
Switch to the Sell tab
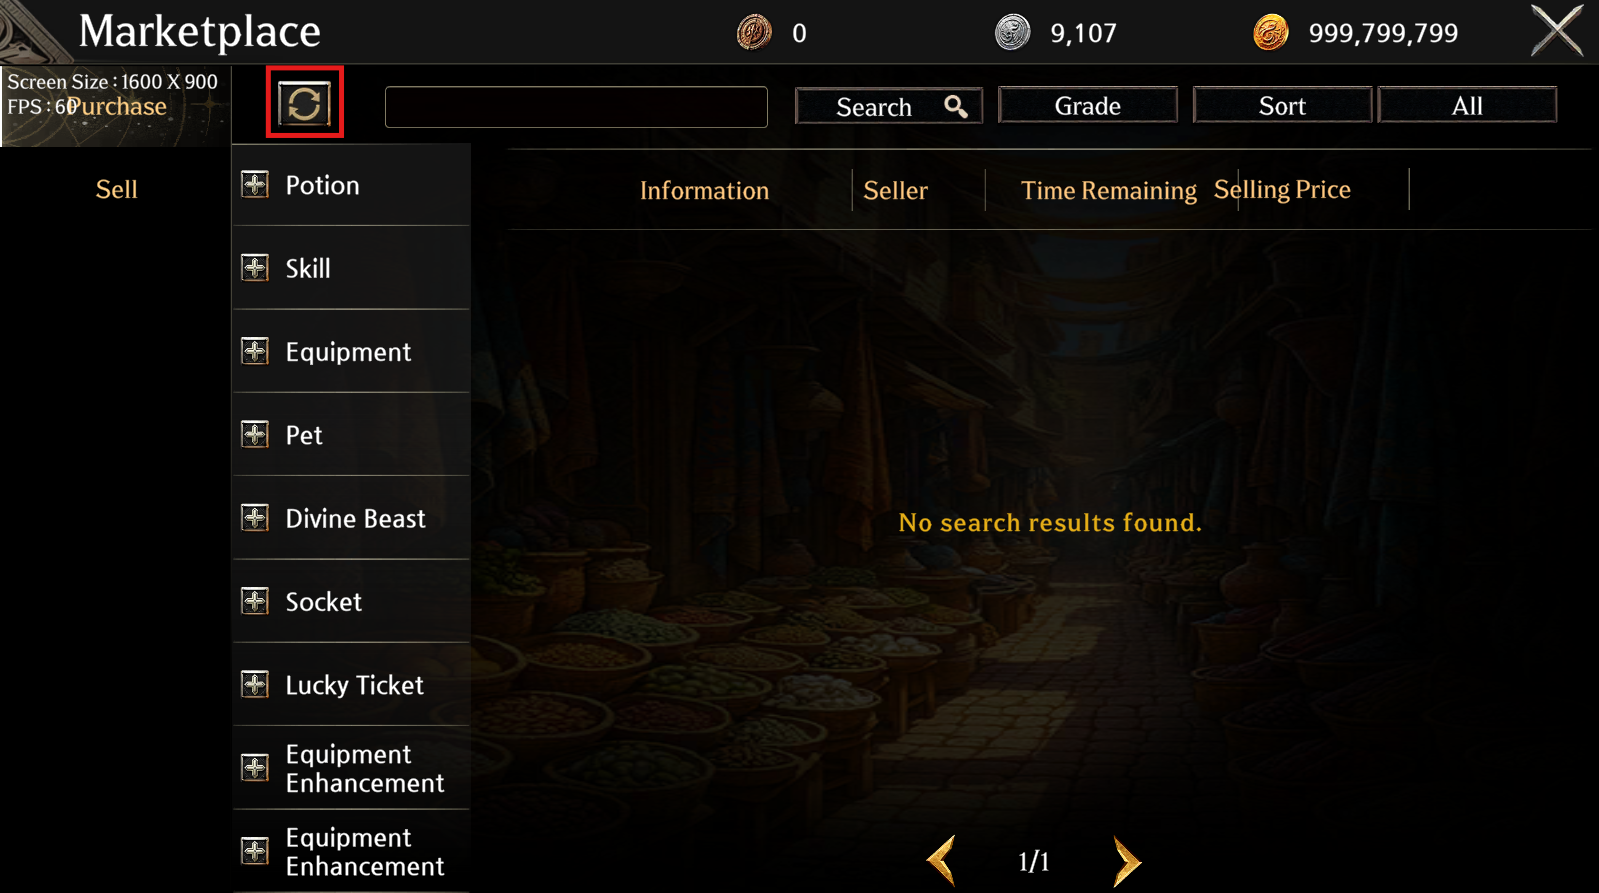(116, 189)
